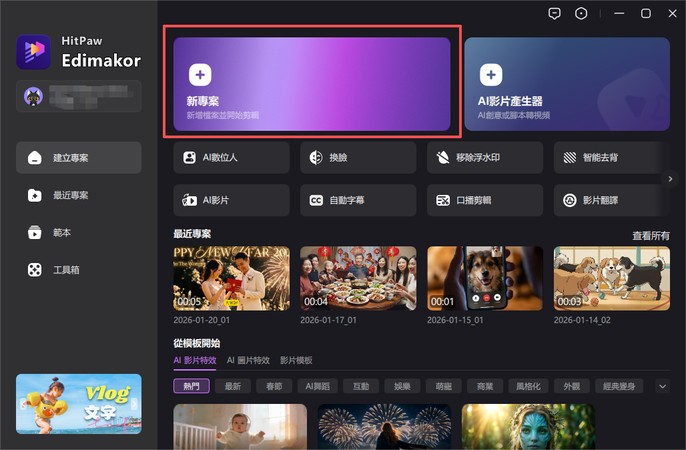
Task: Open the user account name field
Action: tap(79, 96)
